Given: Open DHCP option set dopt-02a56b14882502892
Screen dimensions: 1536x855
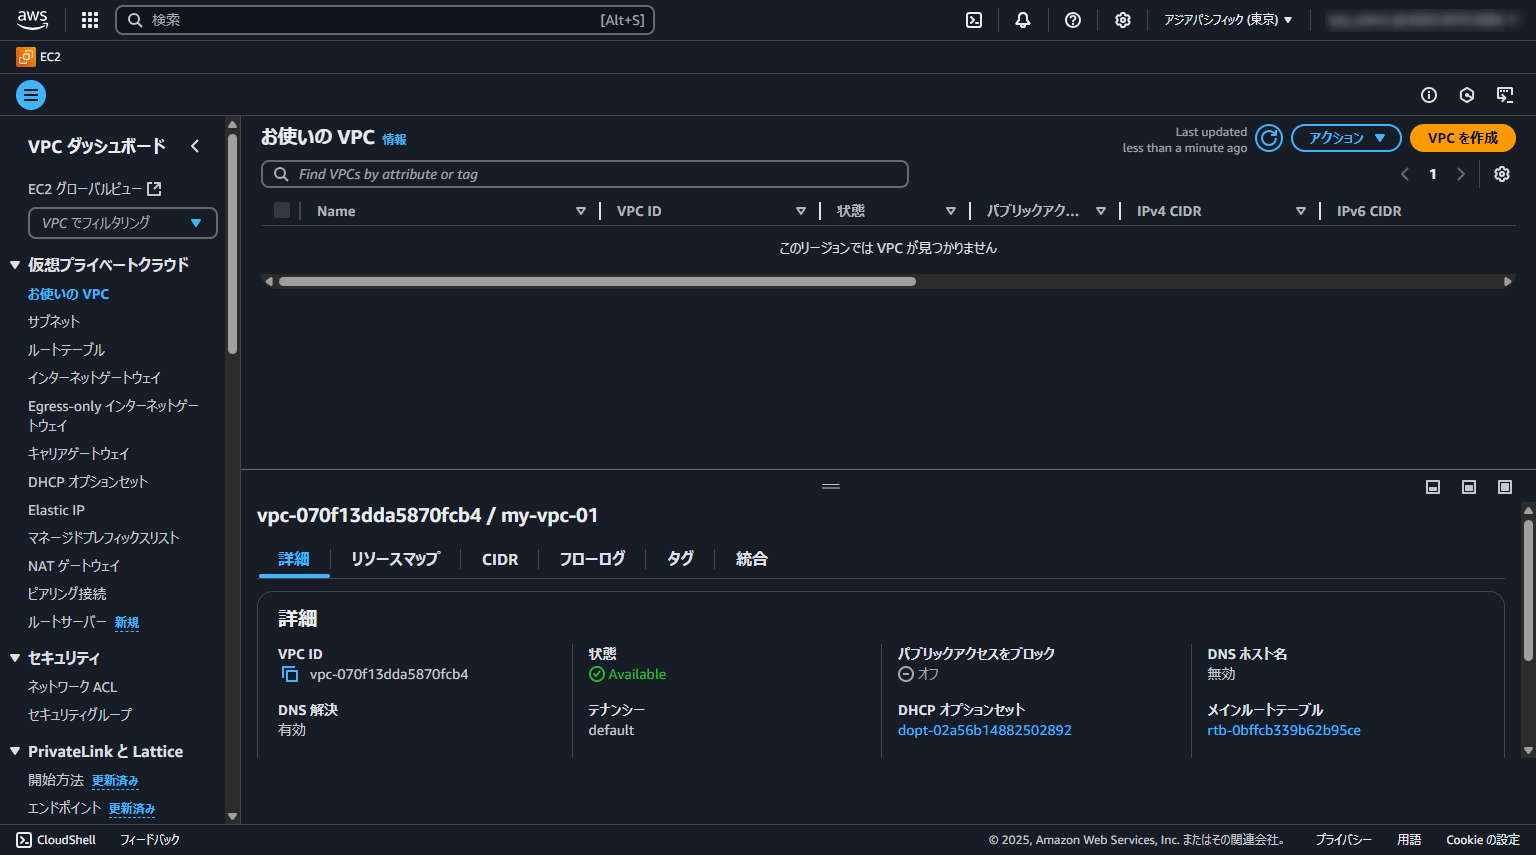Looking at the screenshot, I should pos(985,730).
